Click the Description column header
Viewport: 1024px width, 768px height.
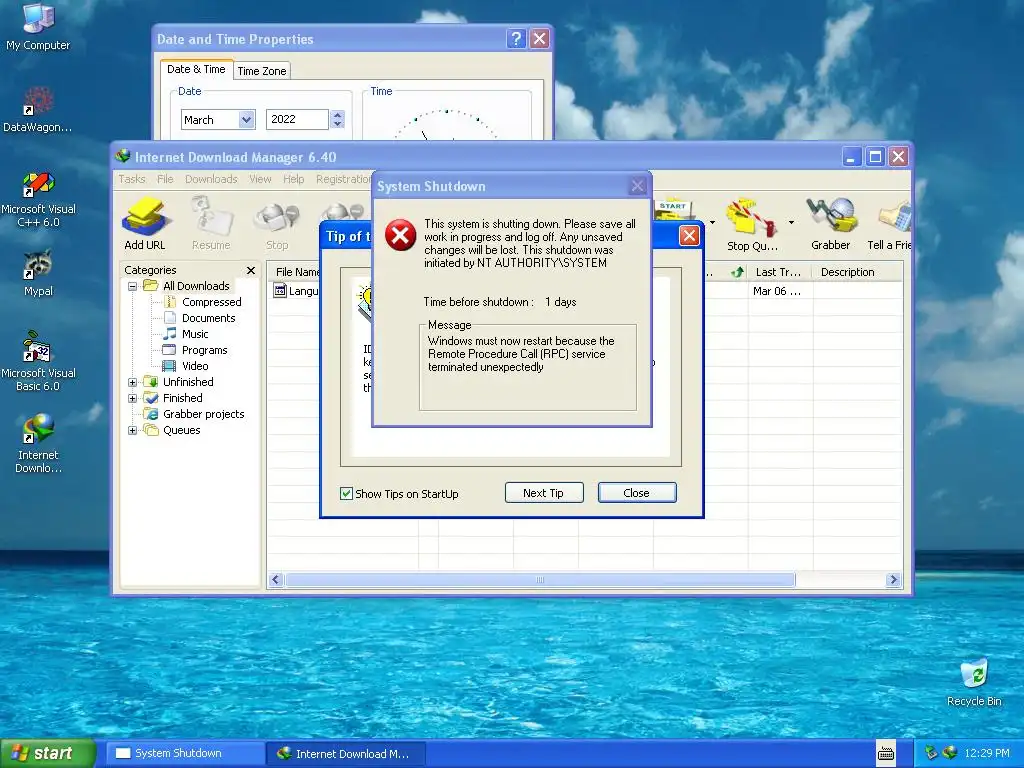(x=857, y=272)
